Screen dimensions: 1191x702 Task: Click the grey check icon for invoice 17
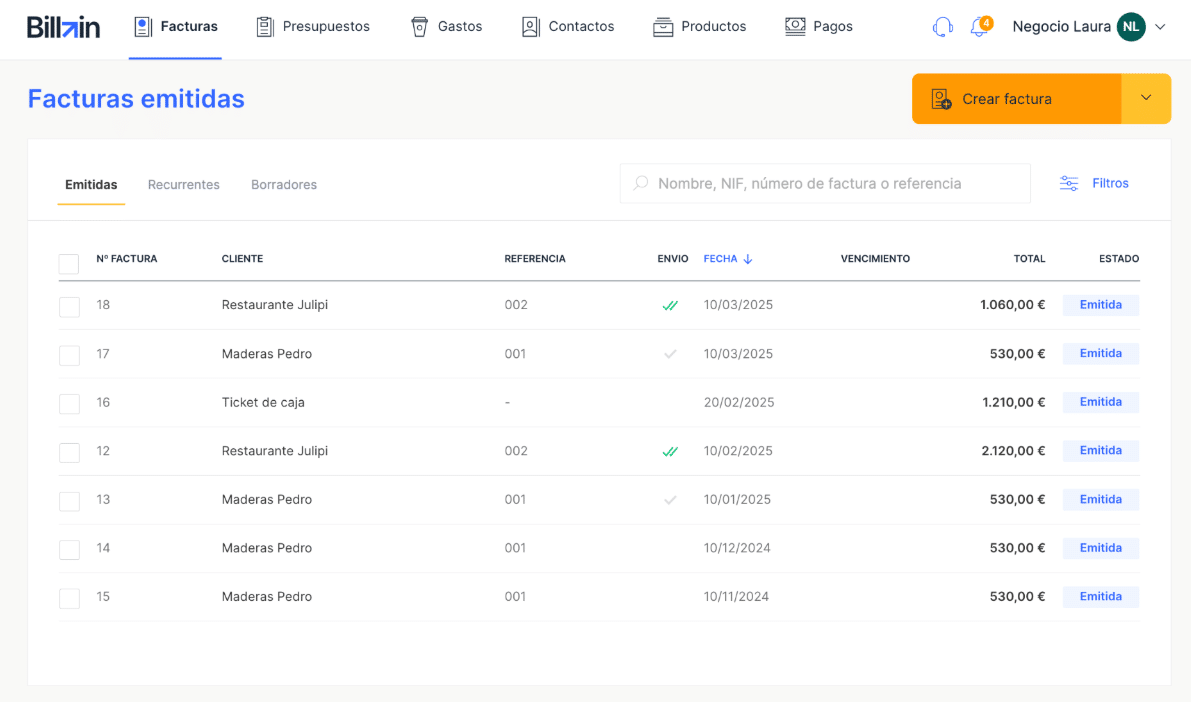tap(670, 354)
